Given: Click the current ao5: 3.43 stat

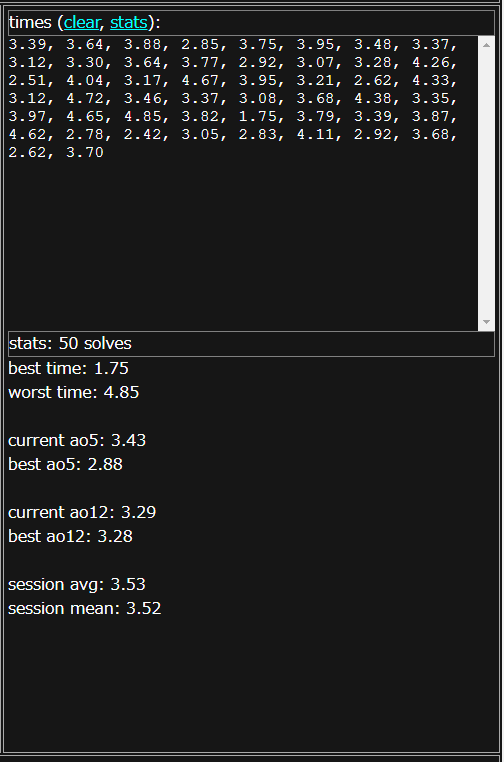Looking at the screenshot, I should point(77,440).
